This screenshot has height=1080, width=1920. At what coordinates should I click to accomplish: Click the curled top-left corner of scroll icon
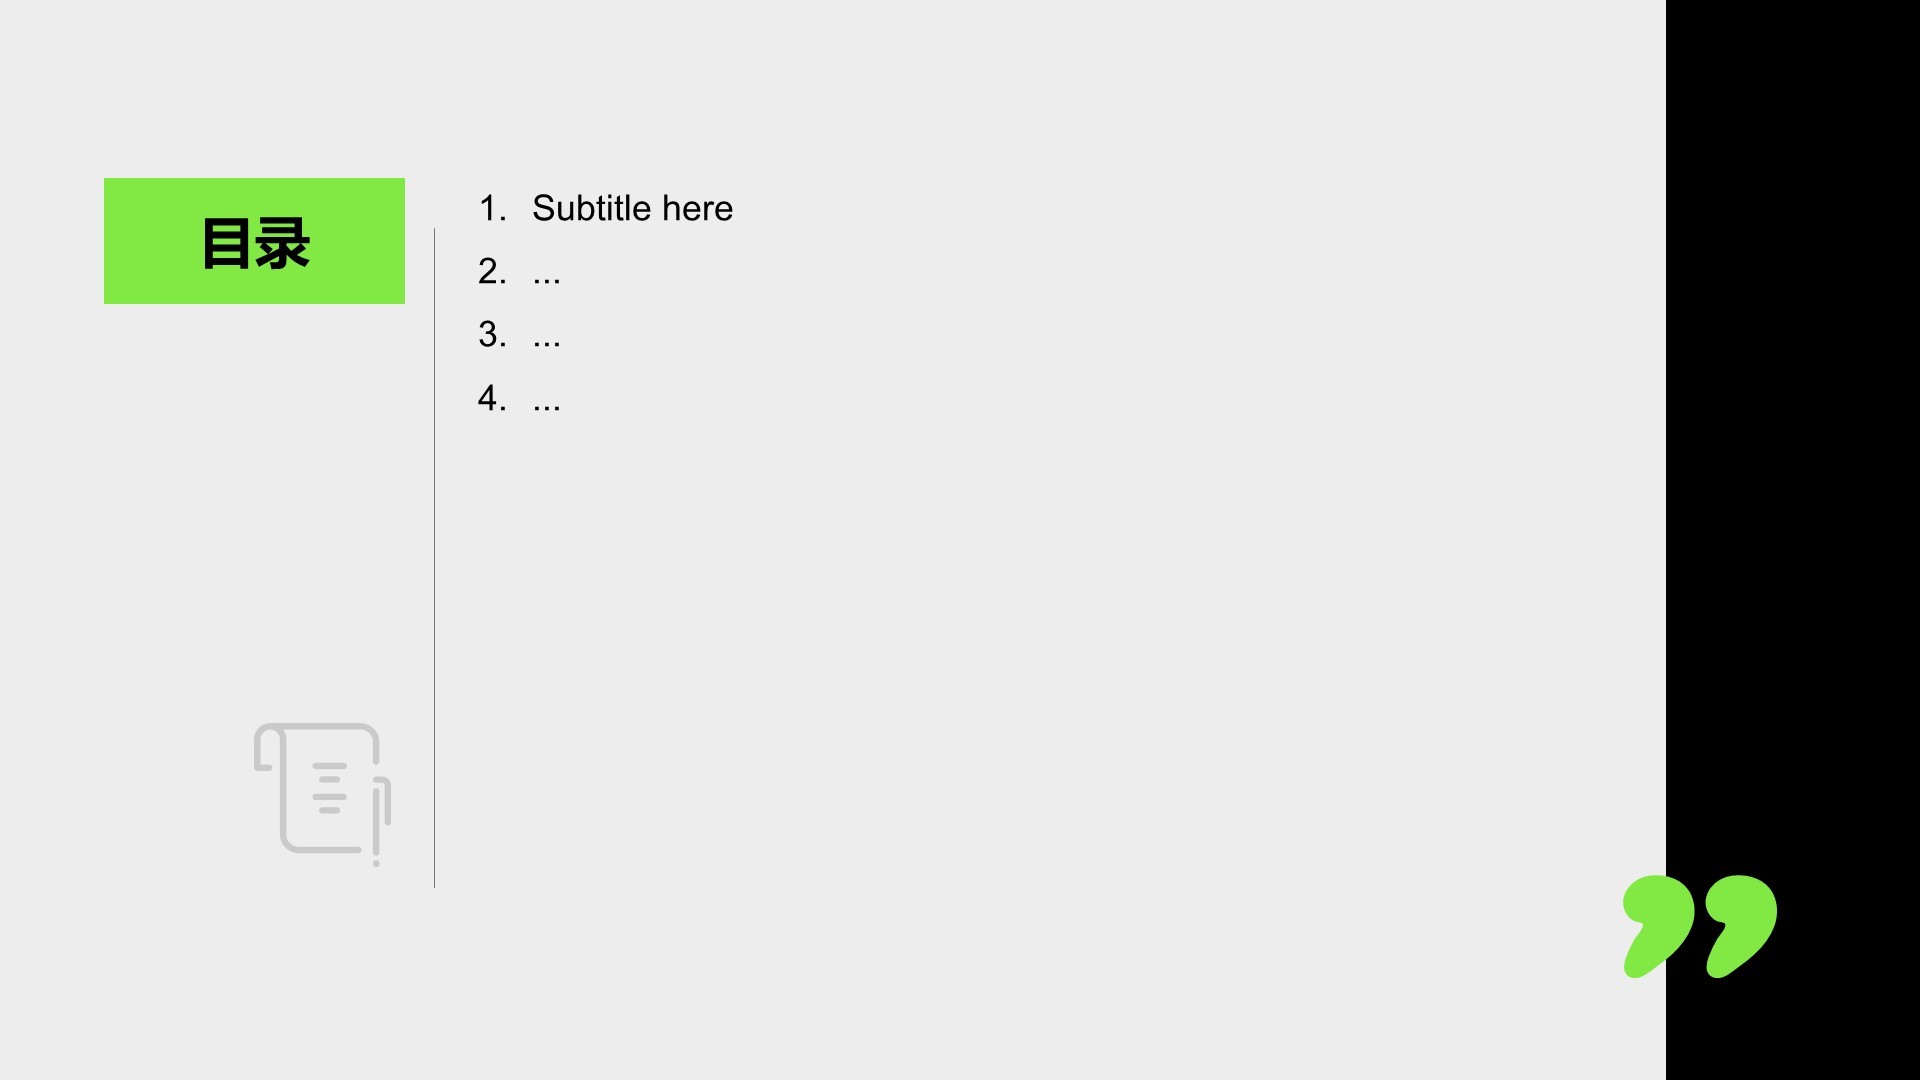(x=264, y=747)
